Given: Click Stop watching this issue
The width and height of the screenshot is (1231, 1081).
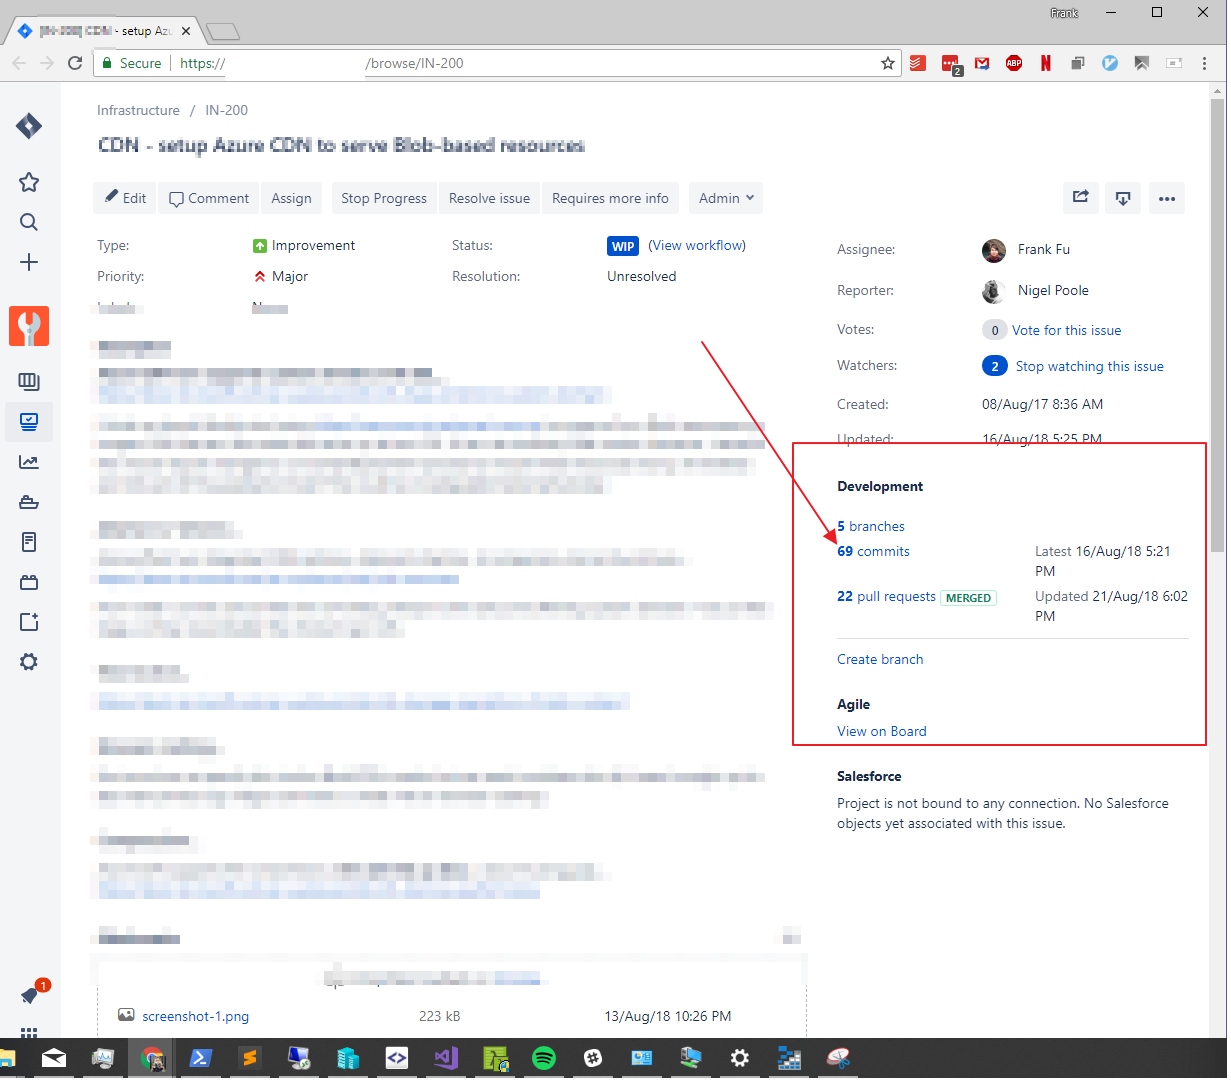Looking at the screenshot, I should point(1090,366).
